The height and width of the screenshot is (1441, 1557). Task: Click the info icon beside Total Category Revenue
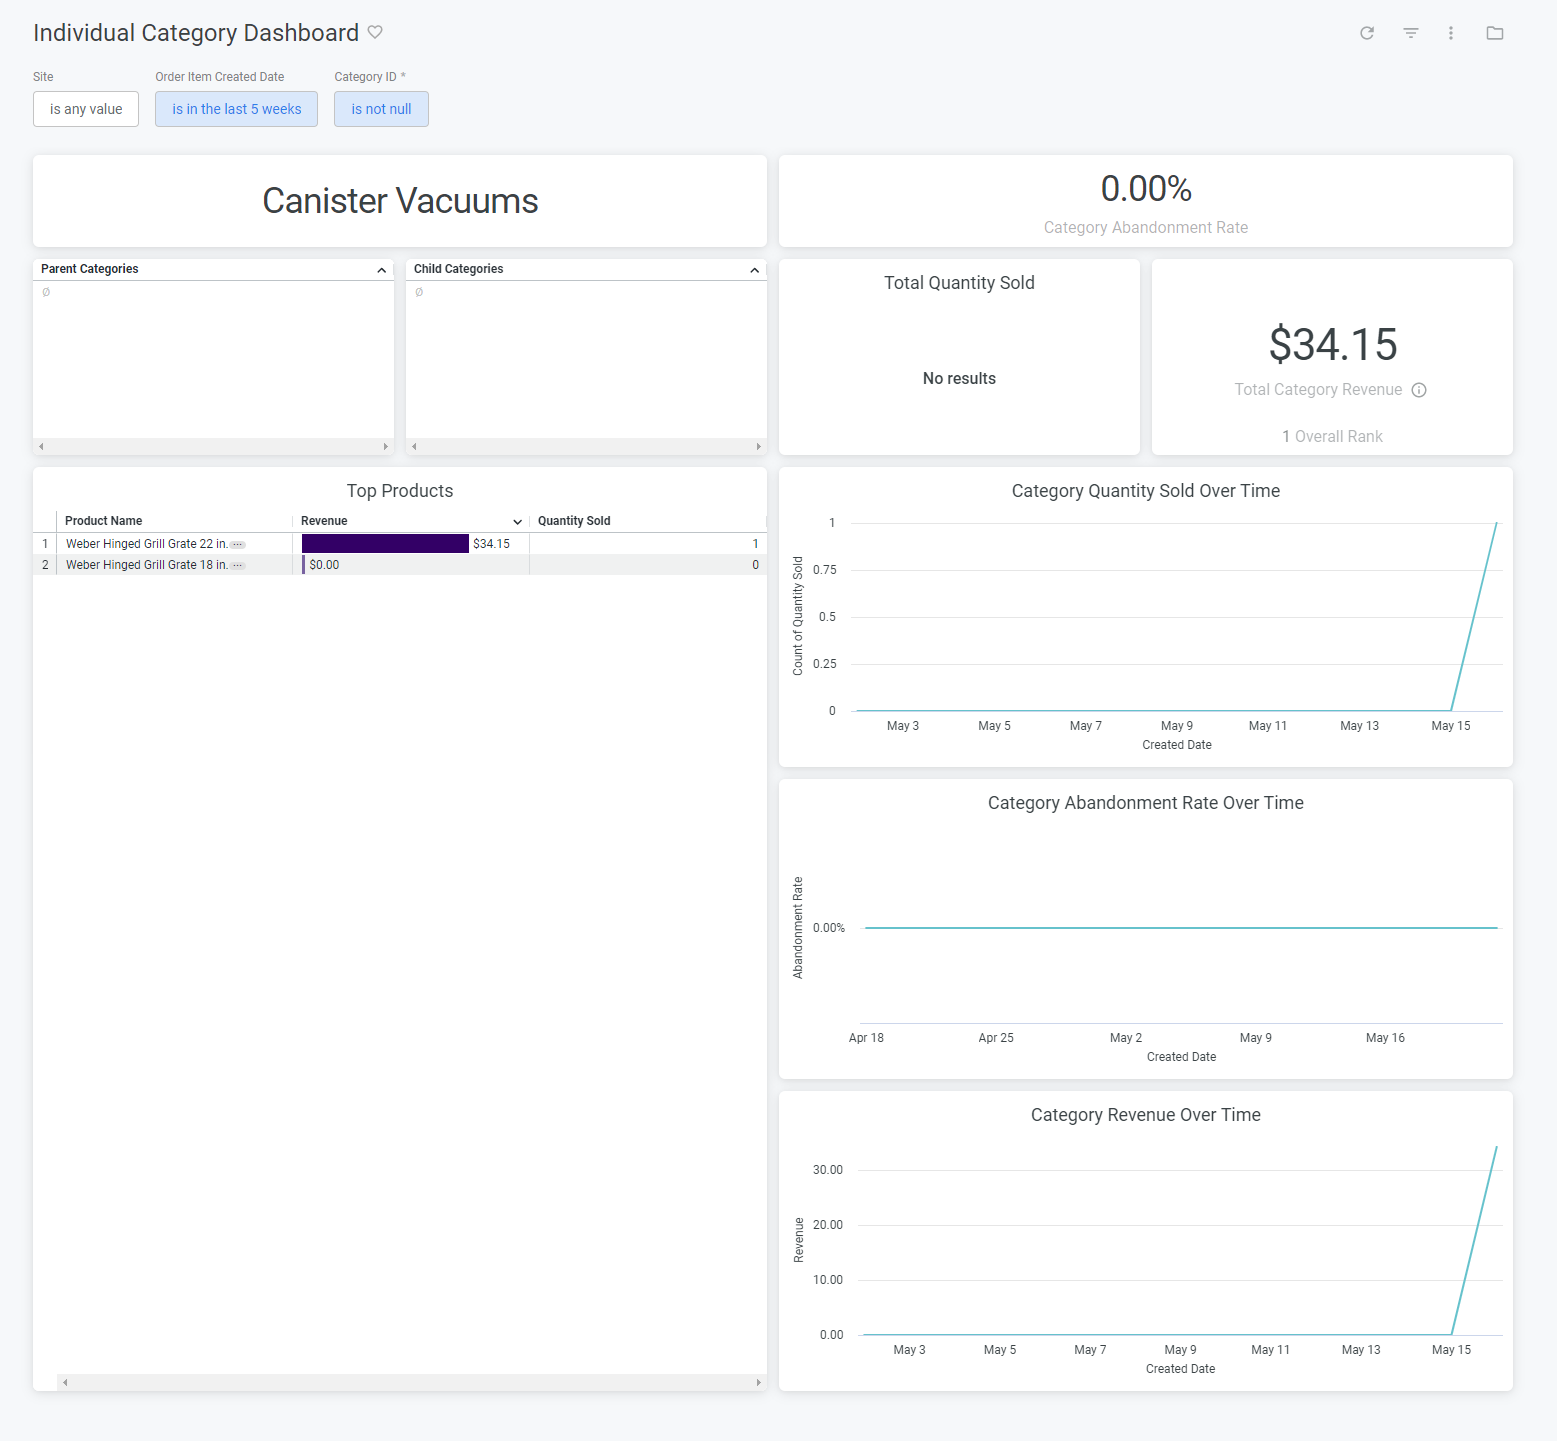[1420, 390]
